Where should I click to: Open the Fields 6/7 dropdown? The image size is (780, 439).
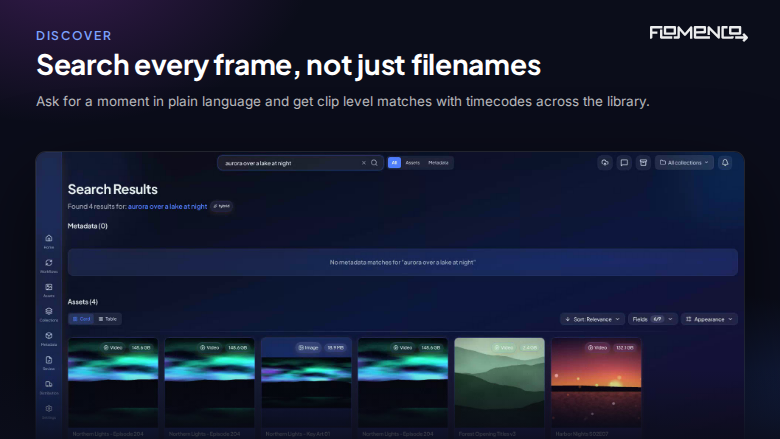[653, 319]
